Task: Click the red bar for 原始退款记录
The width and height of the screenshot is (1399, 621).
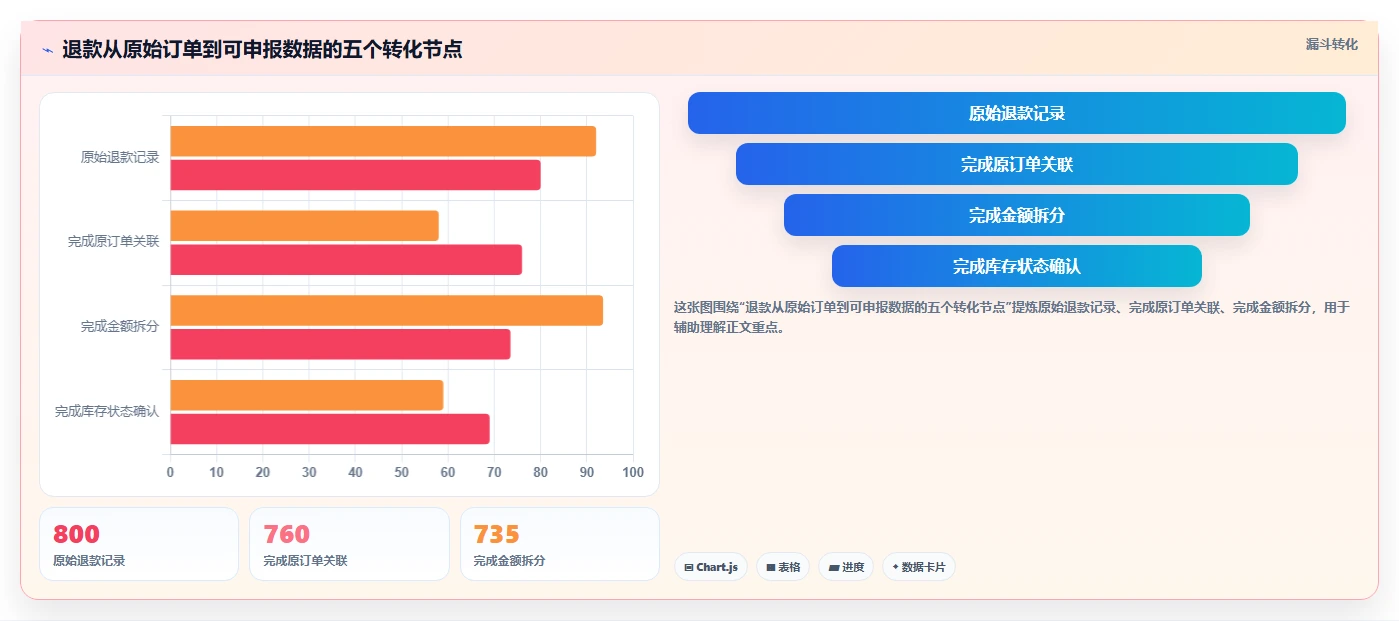Action: click(x=355, y=175)
